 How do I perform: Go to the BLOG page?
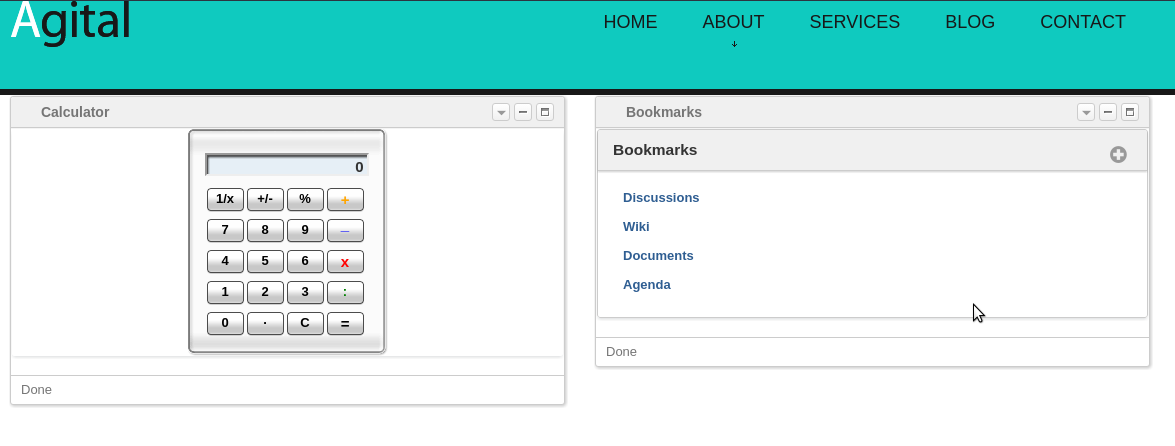click(970, 22)
